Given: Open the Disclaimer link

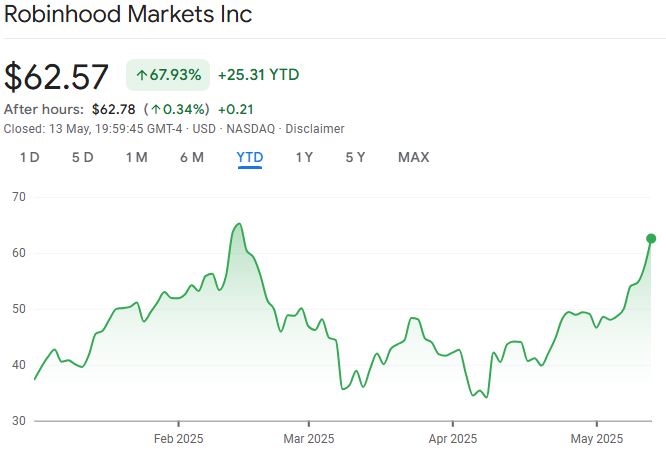Looking at the screenshot, I should pyautogui.click(x=314, y=129).
